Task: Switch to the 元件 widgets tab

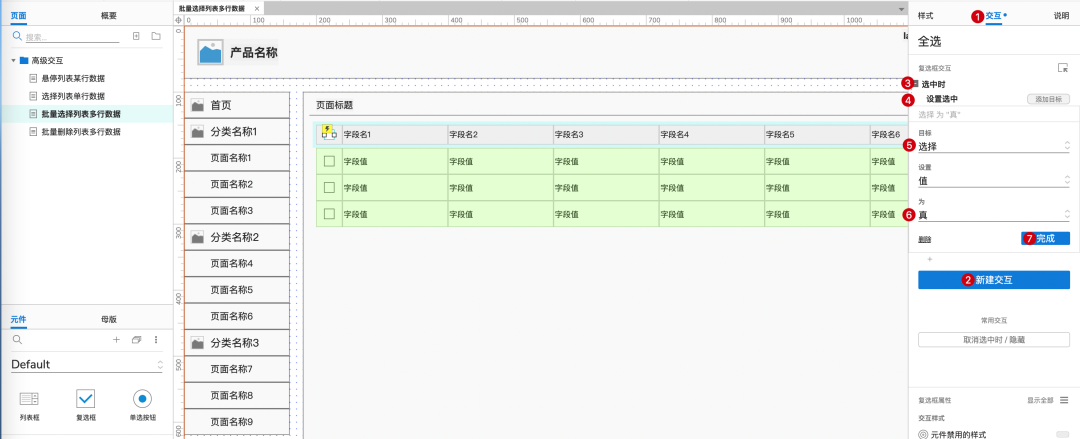Action: tap(19, 319)
